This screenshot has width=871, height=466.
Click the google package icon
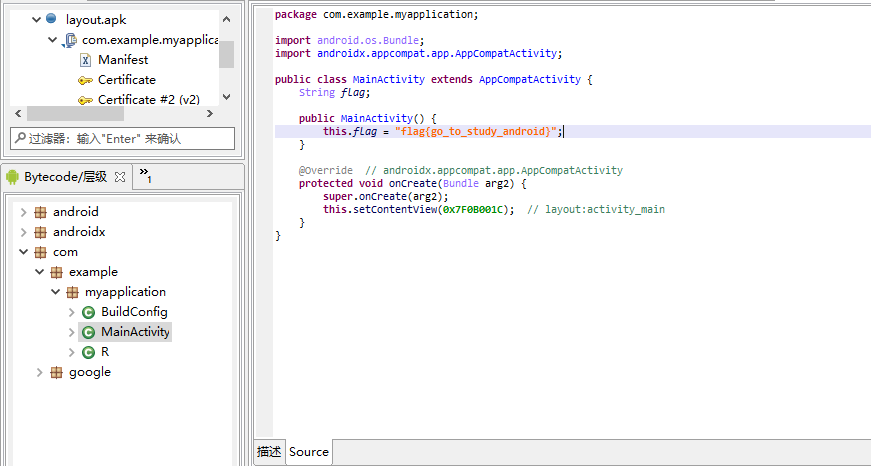(56, 372)
